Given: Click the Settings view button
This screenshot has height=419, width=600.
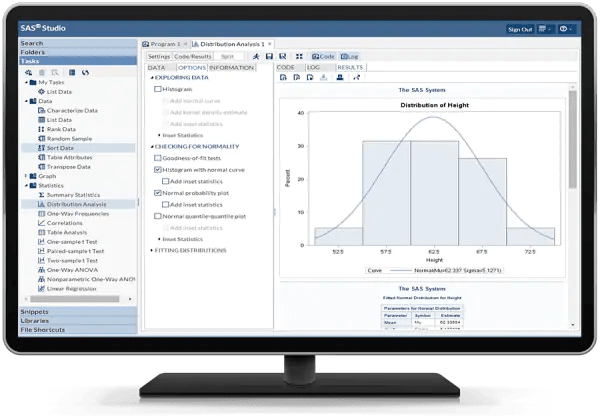Looking at the screenshot, I should (x=159, y=56).
